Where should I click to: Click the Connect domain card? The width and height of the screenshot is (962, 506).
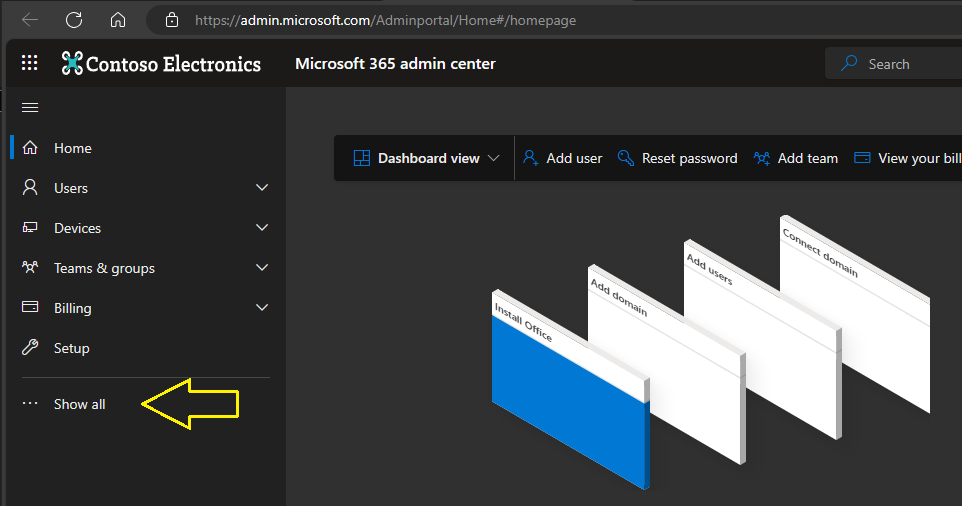[x=855, y=313]
